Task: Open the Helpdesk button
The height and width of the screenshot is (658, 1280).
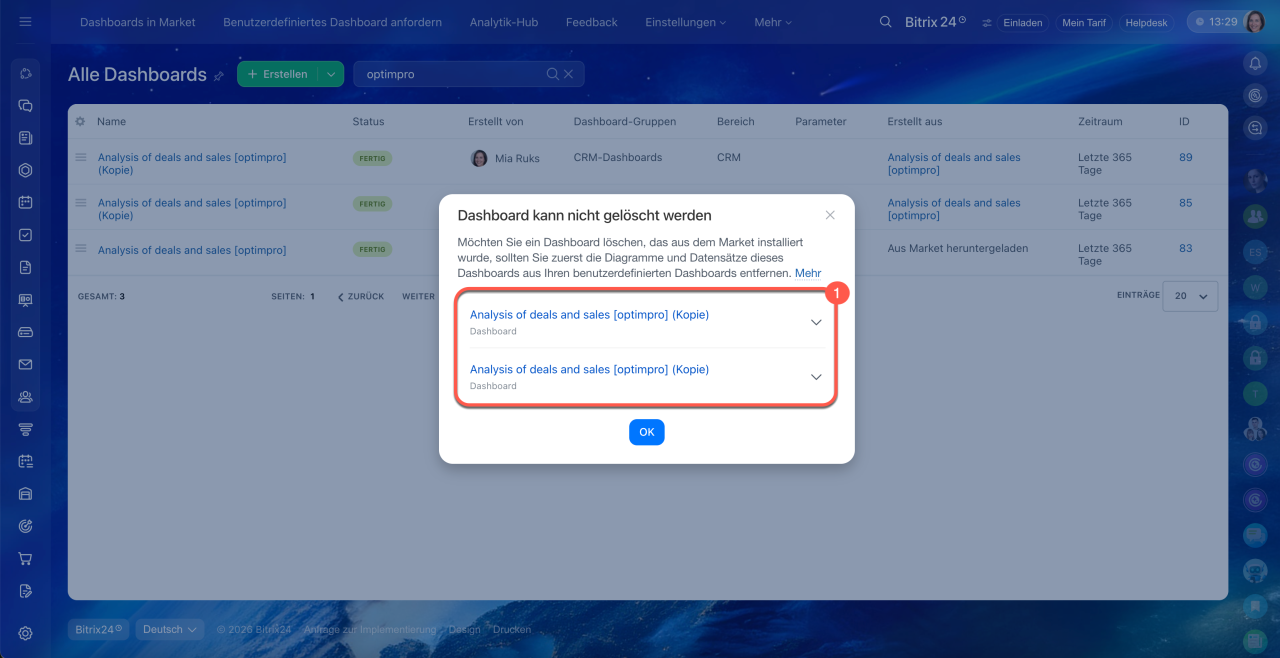Action: click(x=1146, y=22)
